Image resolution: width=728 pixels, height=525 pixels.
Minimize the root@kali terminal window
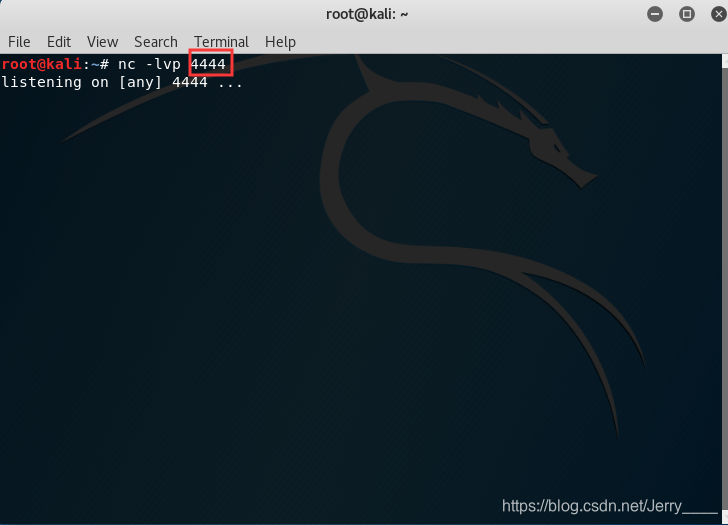tap(655, 14)
